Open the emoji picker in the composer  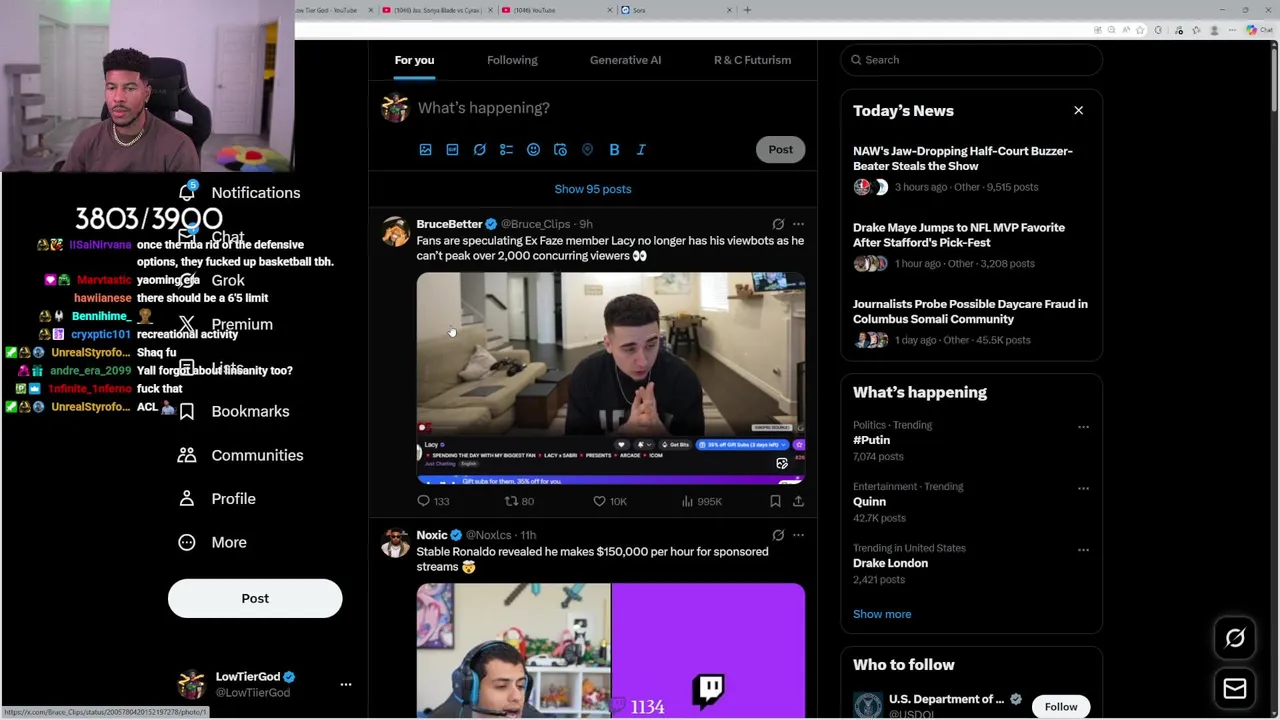pos(533,150)
